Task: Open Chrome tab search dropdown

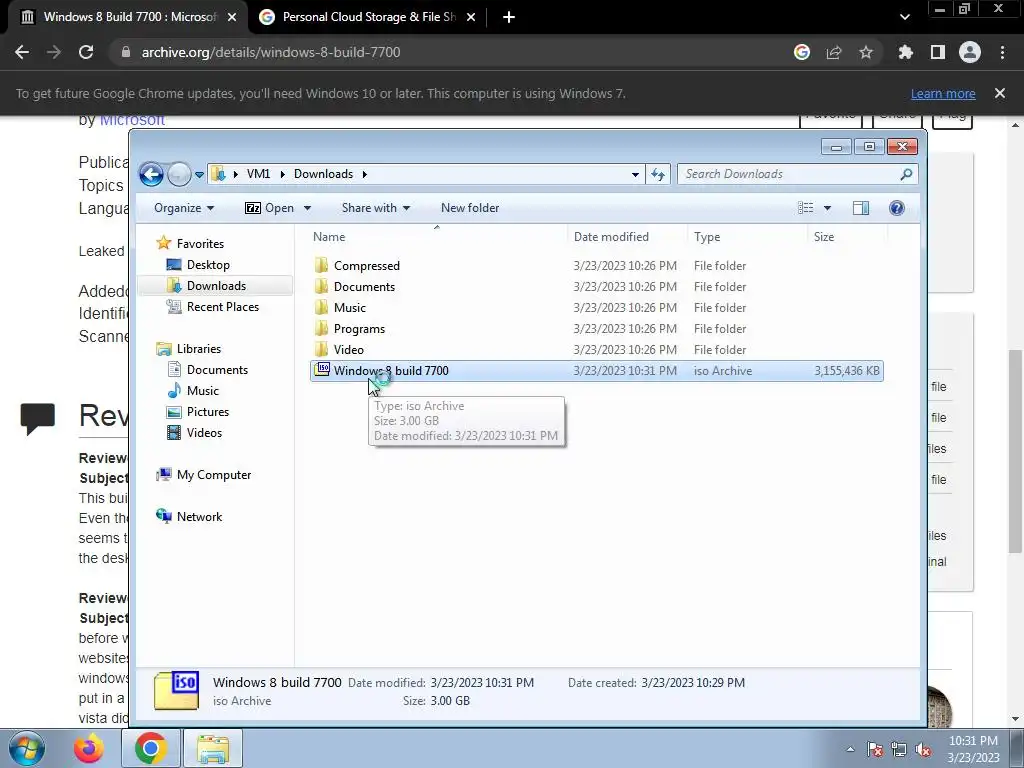Action: (x=904, y=17)
